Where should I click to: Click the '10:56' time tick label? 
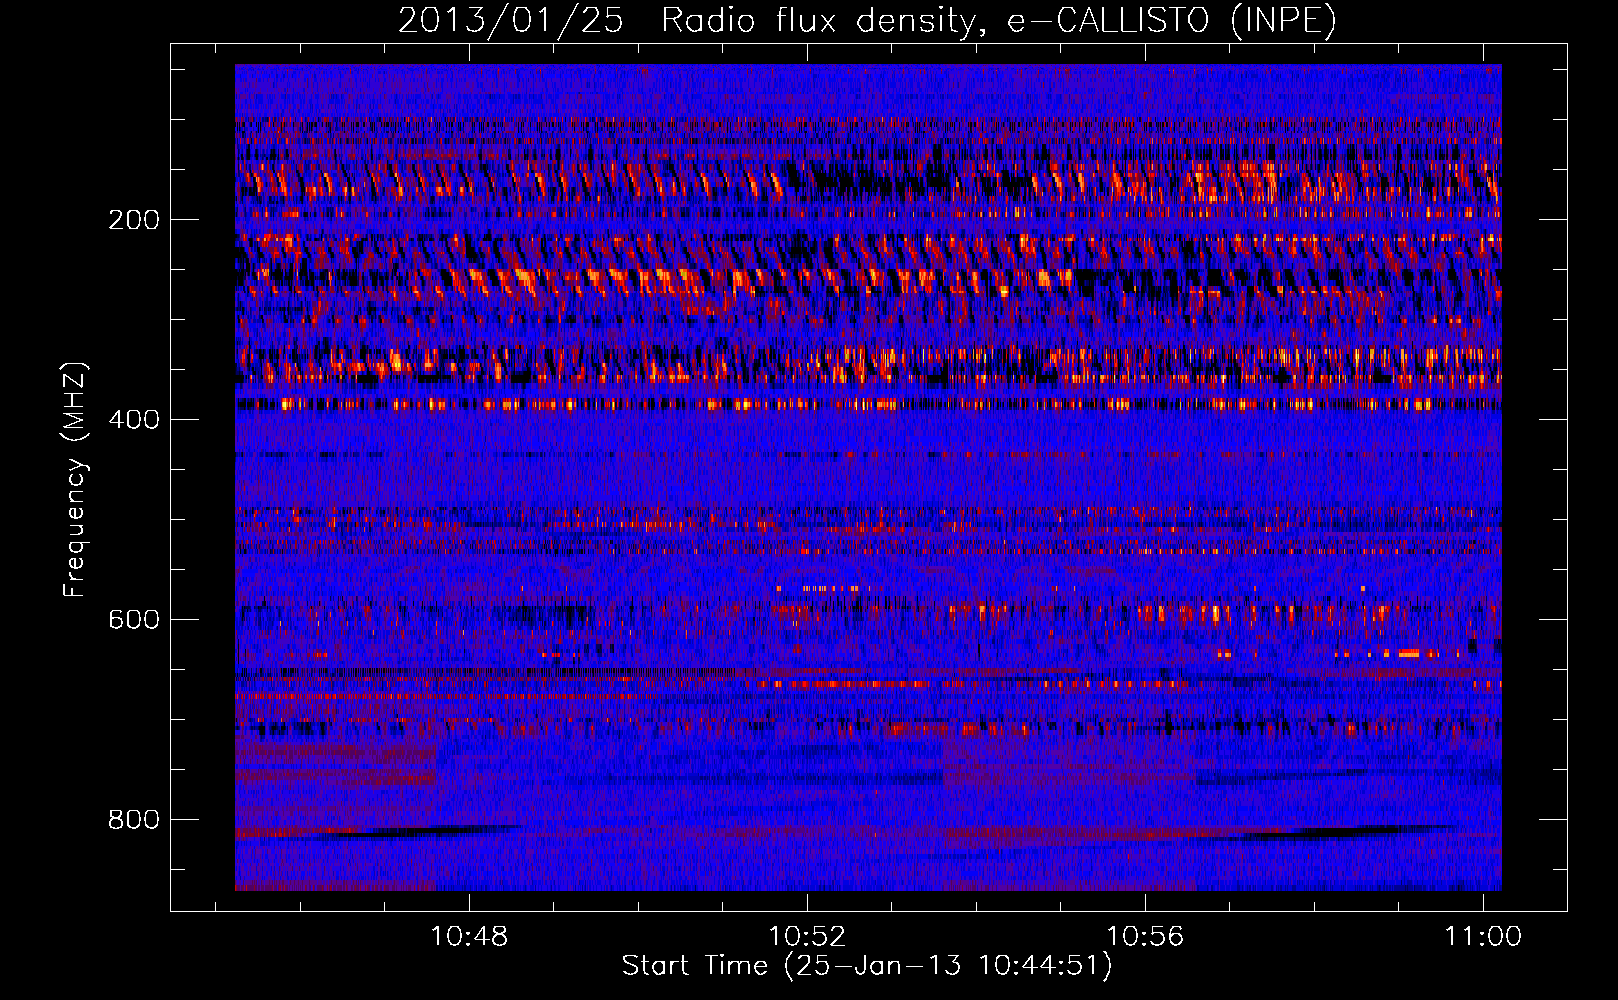pos(1145,936)
